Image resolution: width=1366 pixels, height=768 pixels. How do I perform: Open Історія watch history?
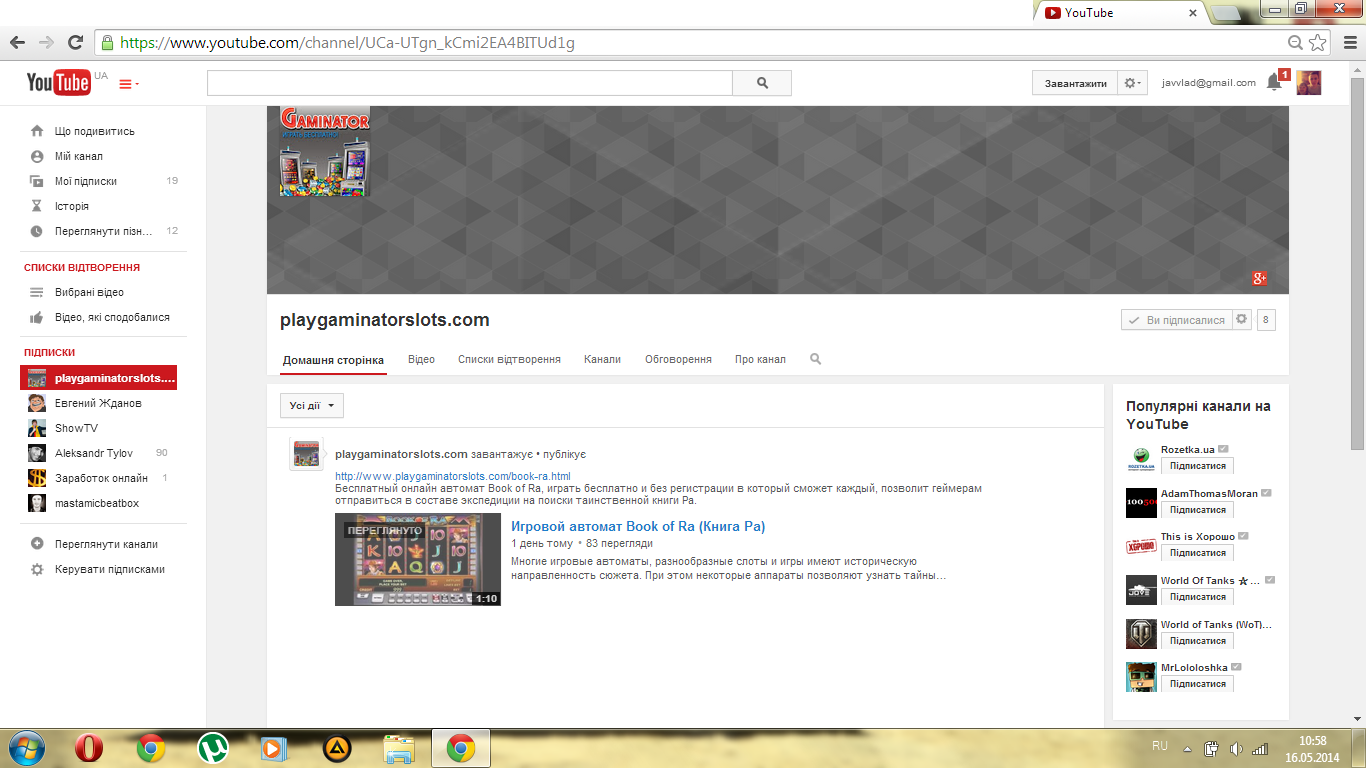point(72,206)
